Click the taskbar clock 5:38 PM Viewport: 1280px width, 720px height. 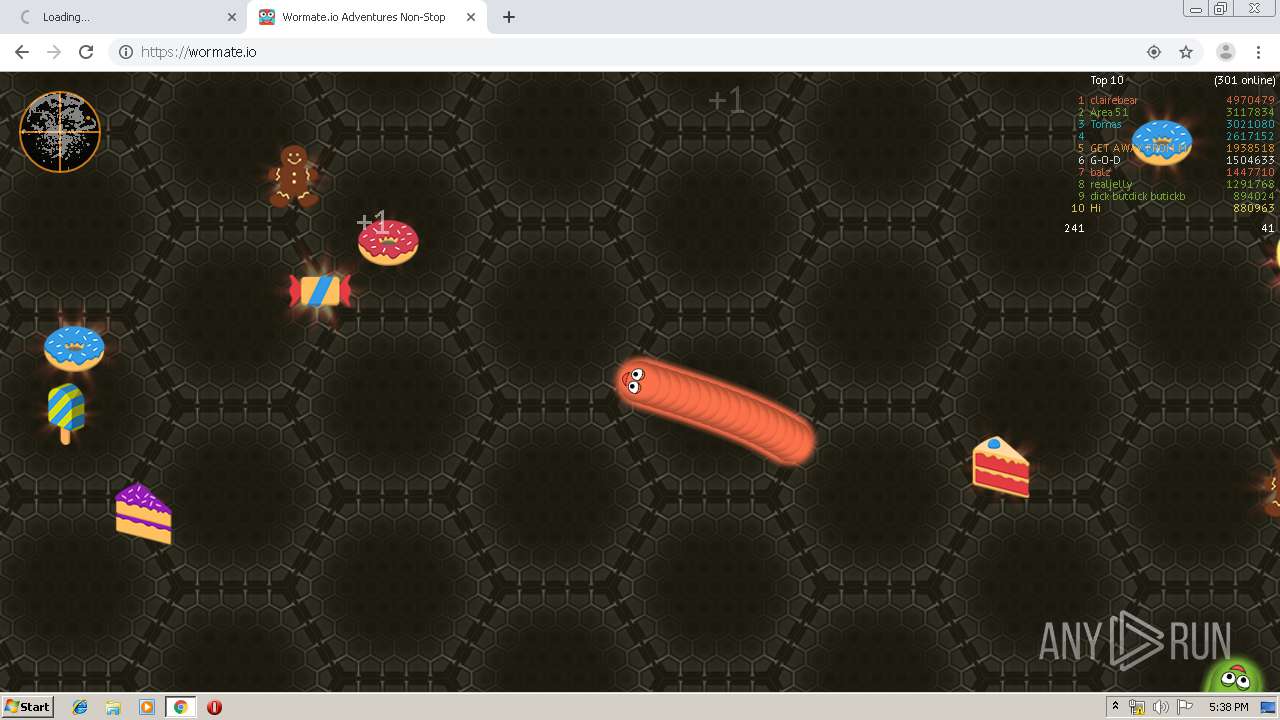click(x=1228, y=707)
